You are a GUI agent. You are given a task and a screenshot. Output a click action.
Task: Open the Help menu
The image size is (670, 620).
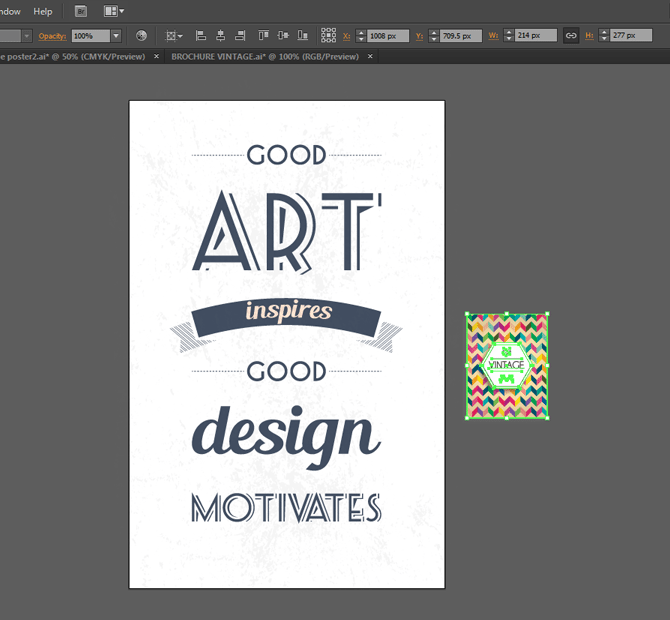pos(43,11)
